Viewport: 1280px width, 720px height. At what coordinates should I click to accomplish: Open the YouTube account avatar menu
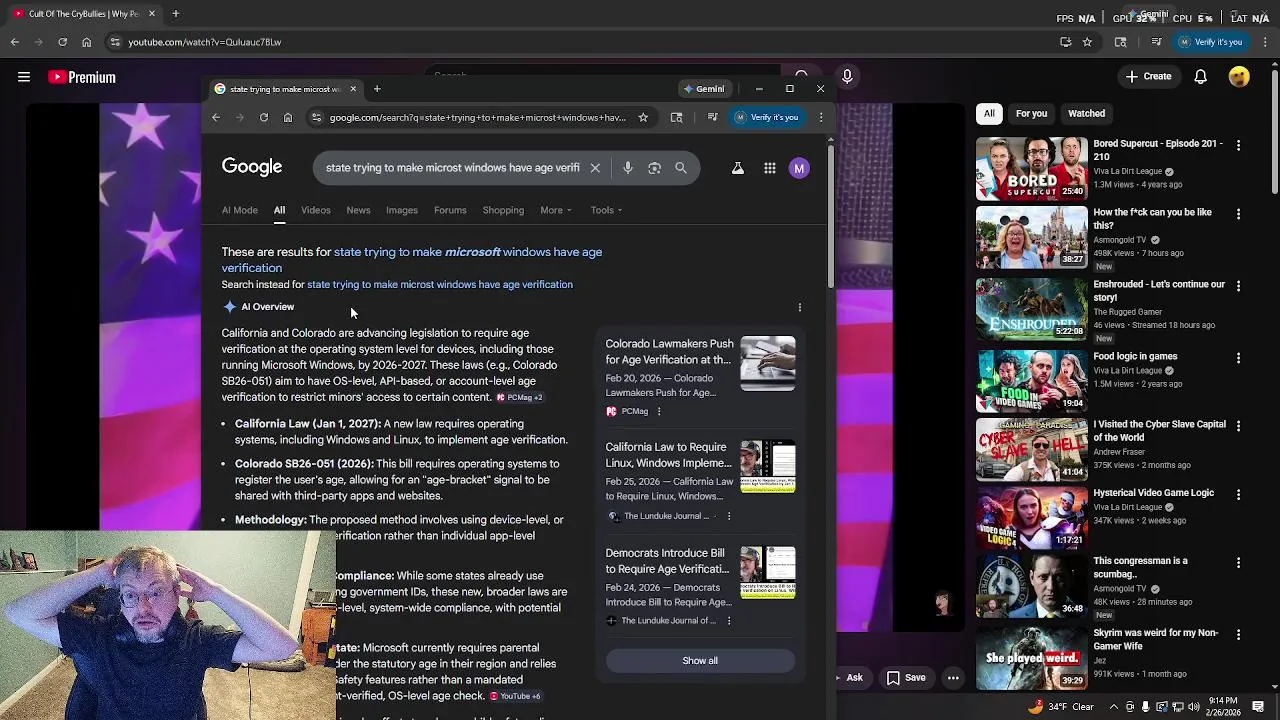1239,77
